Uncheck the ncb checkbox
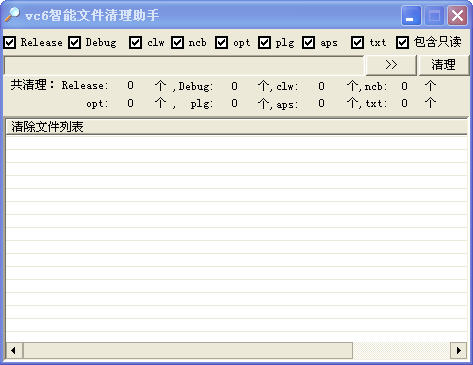The width and height of the screenshot is (473, 365). click(x=177, y=43)
